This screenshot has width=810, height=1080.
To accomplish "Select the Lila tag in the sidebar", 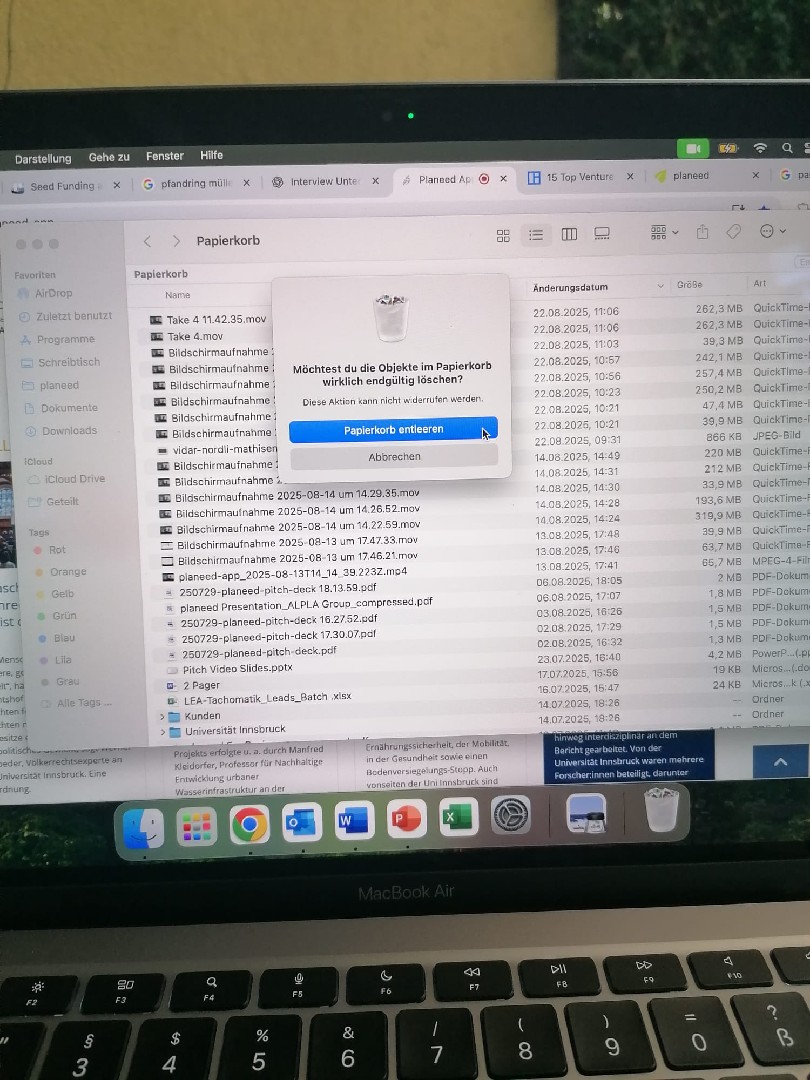I will click(x=56, y=660).
